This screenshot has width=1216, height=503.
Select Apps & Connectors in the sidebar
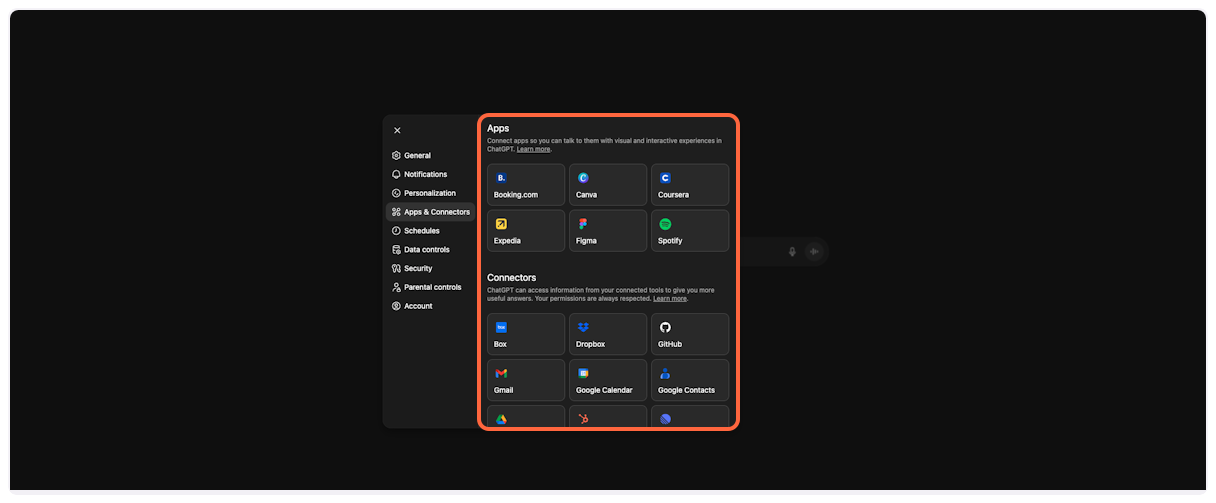click(430, 212)
